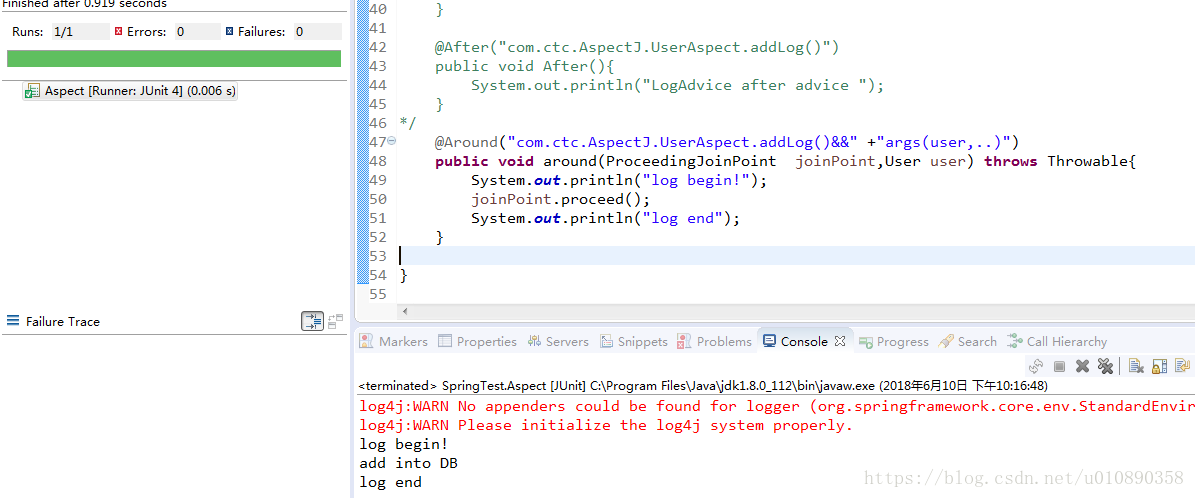Open the Call Hierarchy tab

1057,342
